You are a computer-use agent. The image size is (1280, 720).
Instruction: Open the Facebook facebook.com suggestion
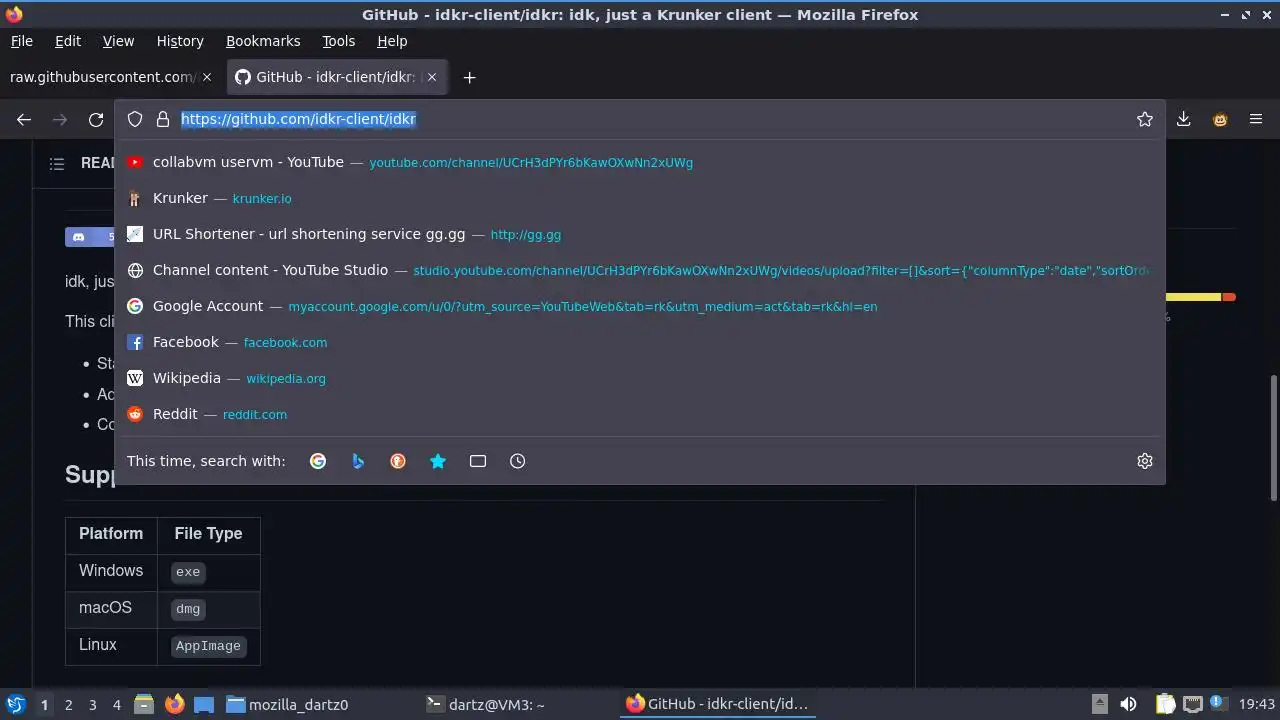coord(640,342)
